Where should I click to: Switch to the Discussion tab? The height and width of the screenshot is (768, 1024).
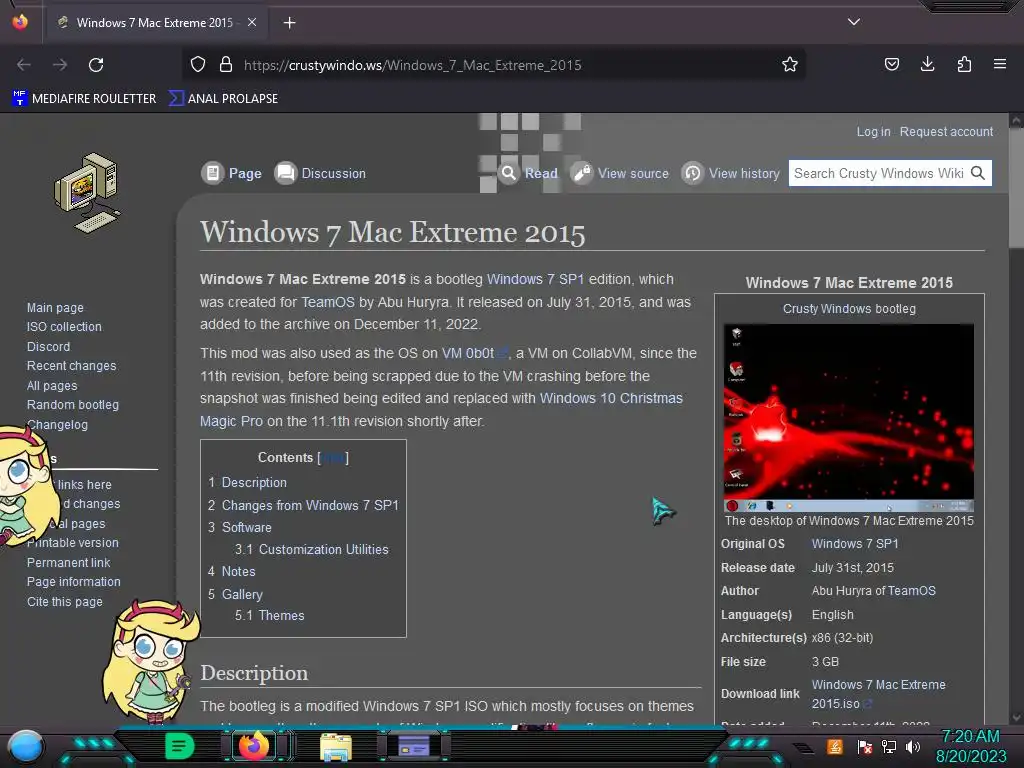pyautogui.click(x=320, y=173)
